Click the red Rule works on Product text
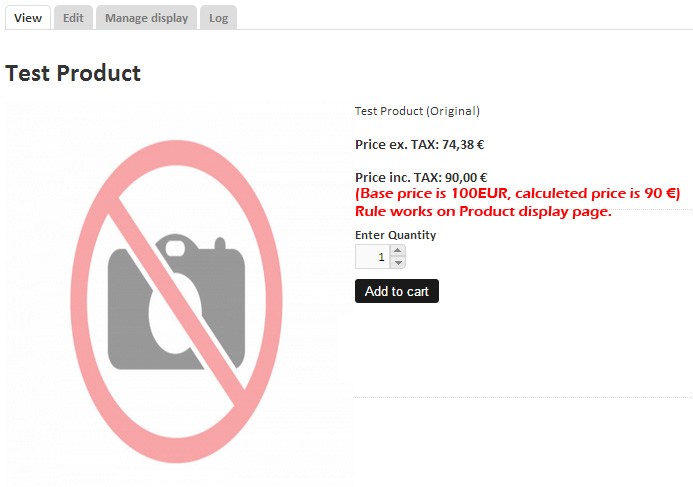 click(x=484, y=212)
